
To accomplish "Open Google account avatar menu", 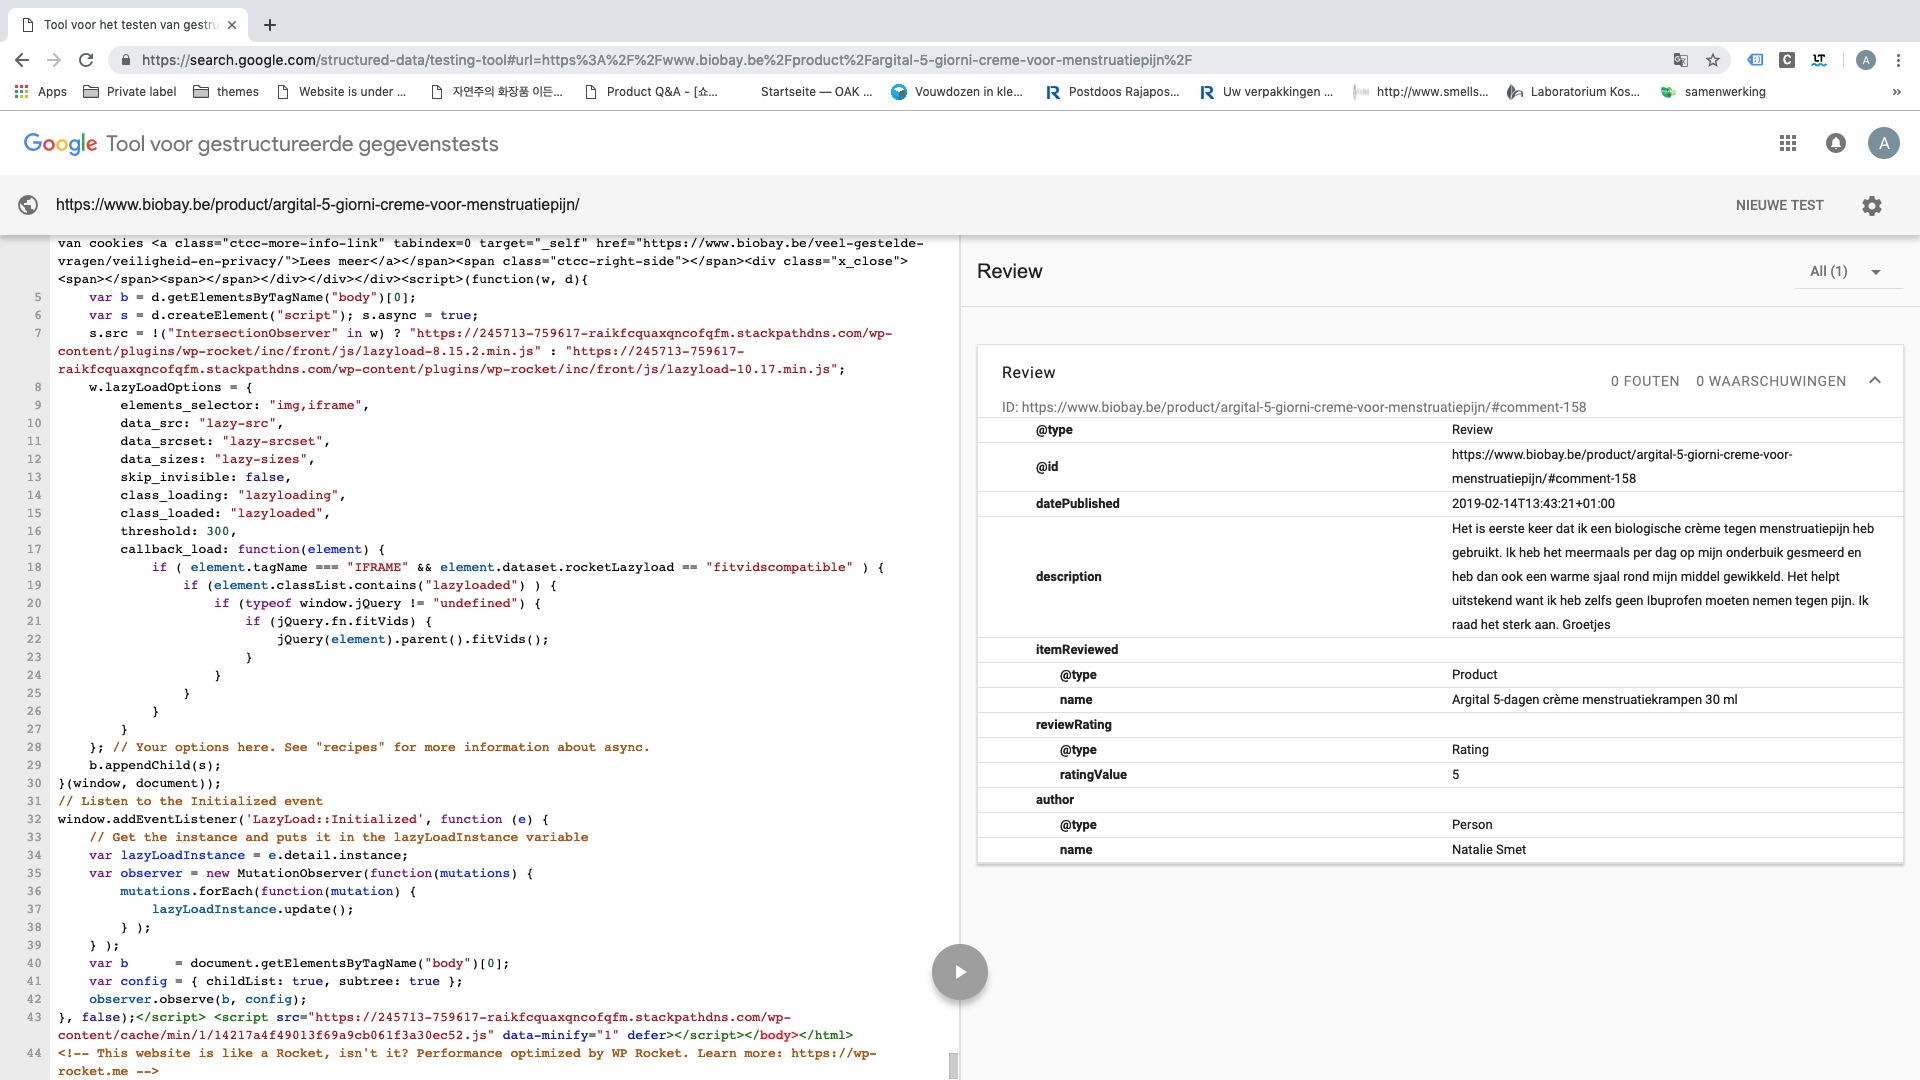I will pos(1883,143).
